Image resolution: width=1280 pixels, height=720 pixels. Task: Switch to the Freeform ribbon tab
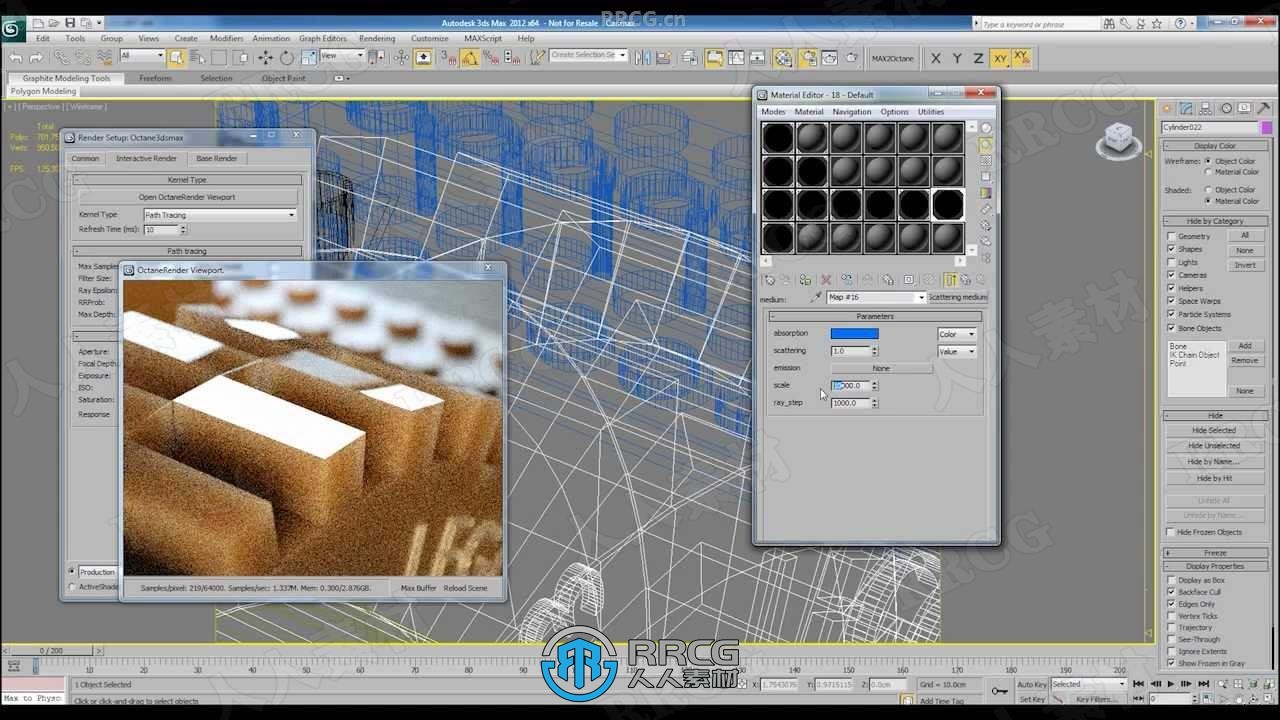(x=155, y=78)
